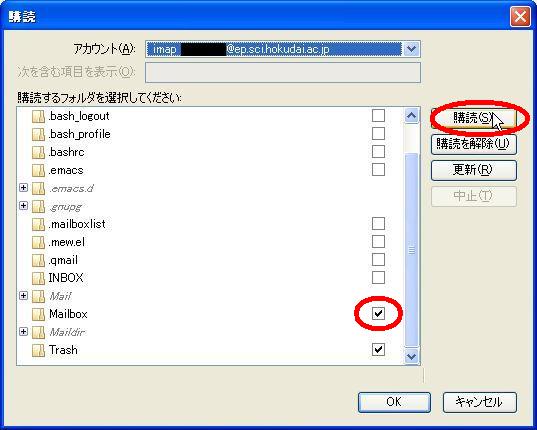
Task: Select the .bash_profile folder entry
Action: coord(79,134)
